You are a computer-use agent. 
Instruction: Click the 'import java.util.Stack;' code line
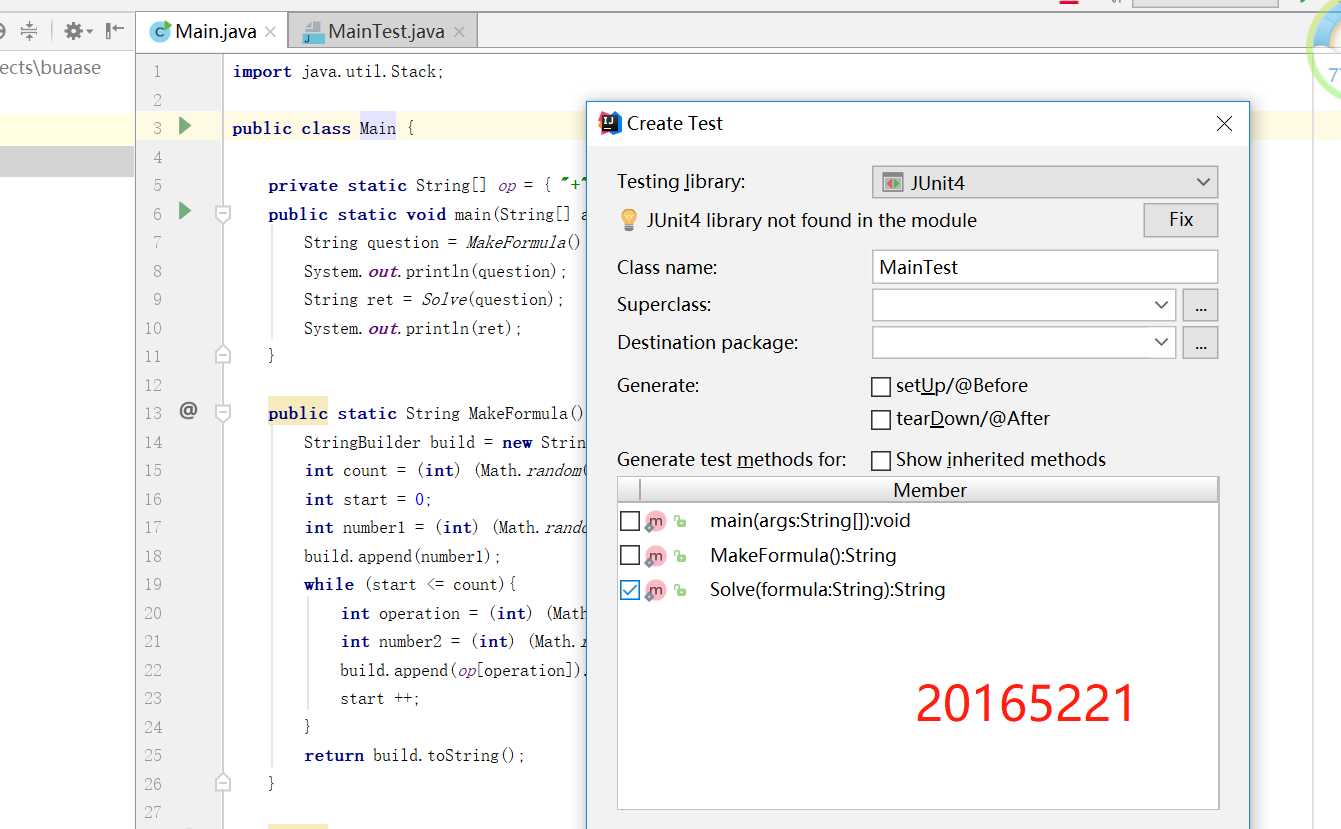tap(338, 71)
